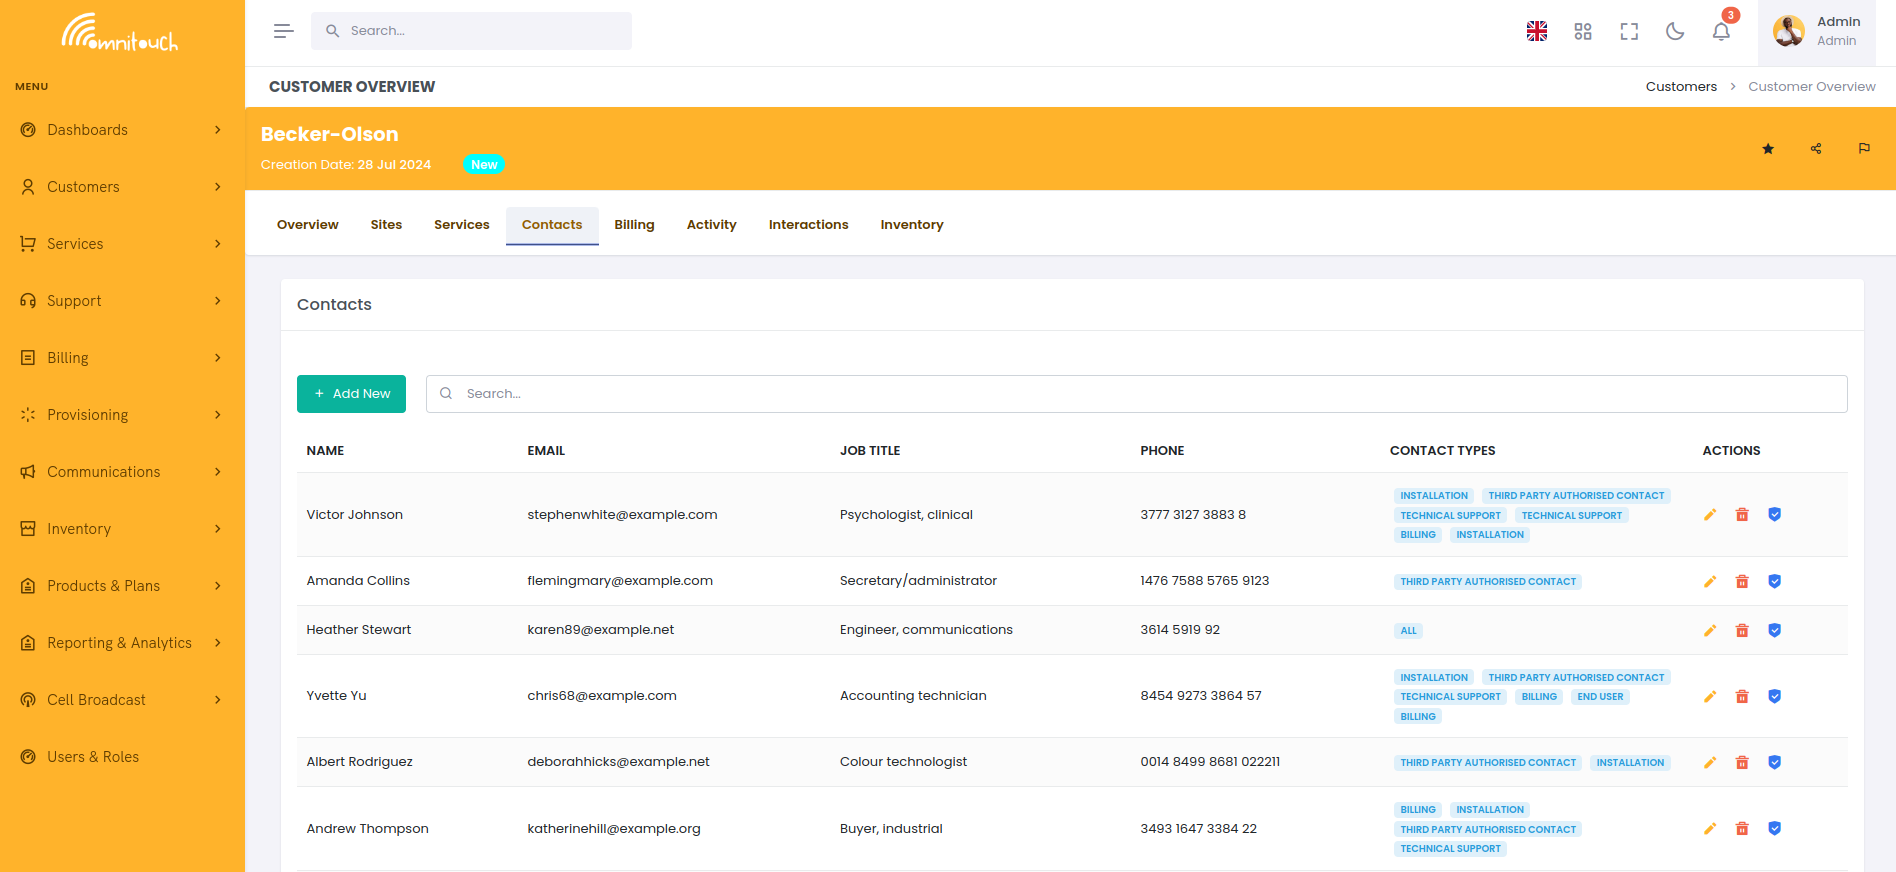Collapse sidebar using hamburger menu icon
The height and width of the screenshot is (872, 1896).
[x=284, y=31]
